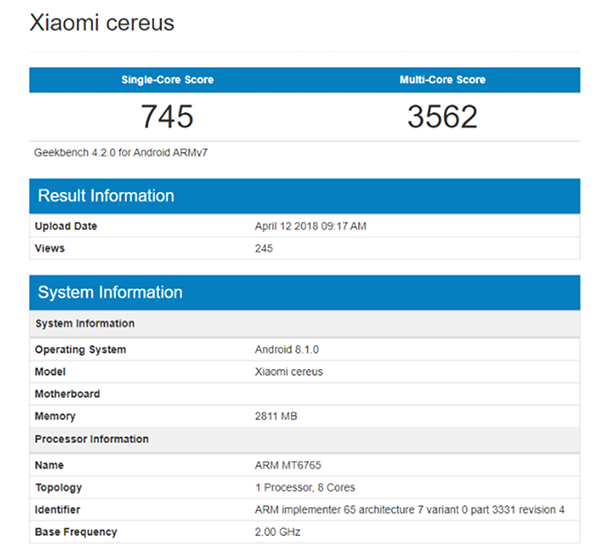Click the blue Result Information header
The height and width of the screenshot is (549, 600).
click(x=304, y=196)
